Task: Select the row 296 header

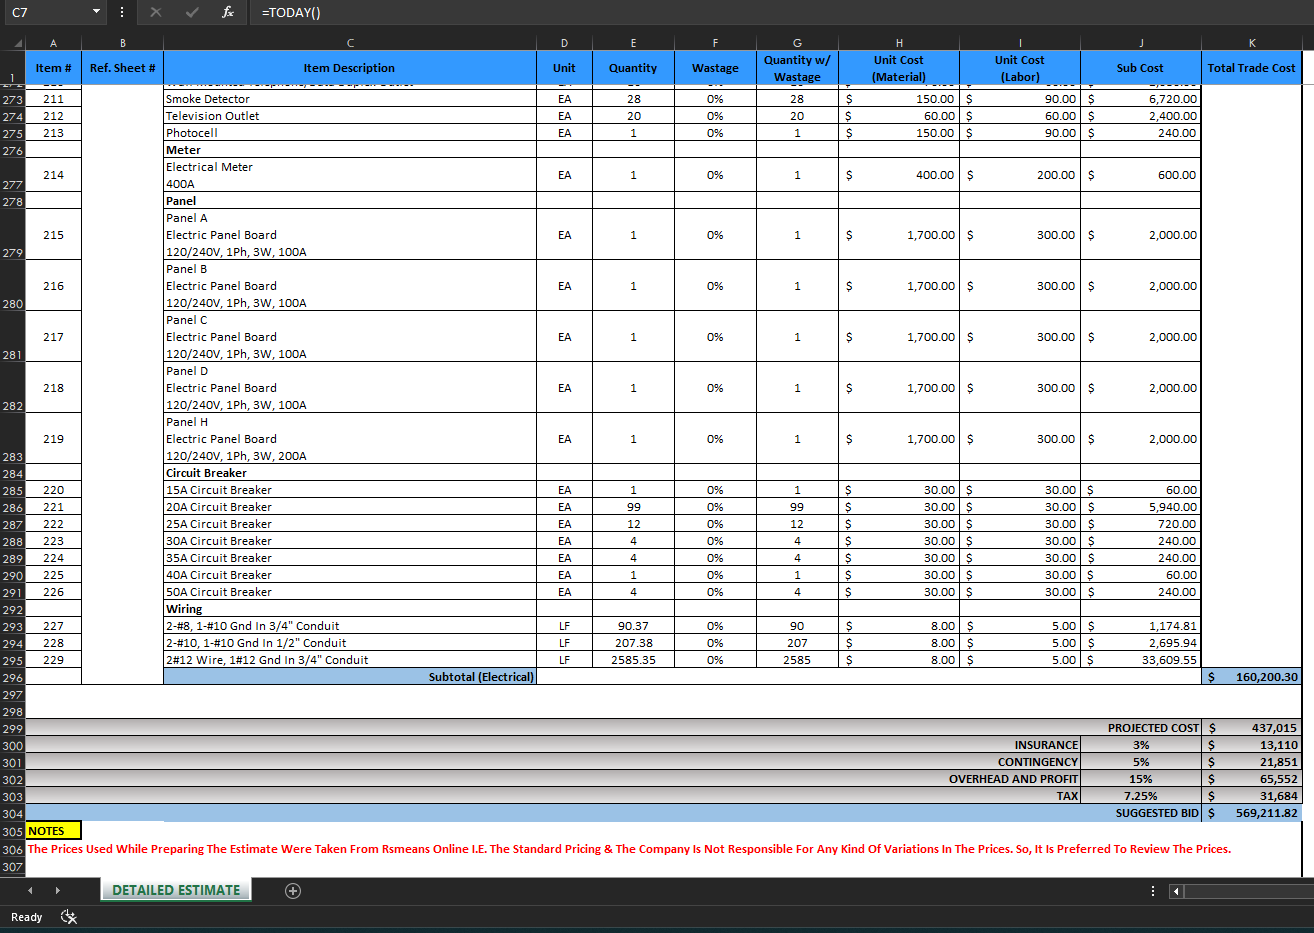Action: pyautogui.click(x=12, y=677)
